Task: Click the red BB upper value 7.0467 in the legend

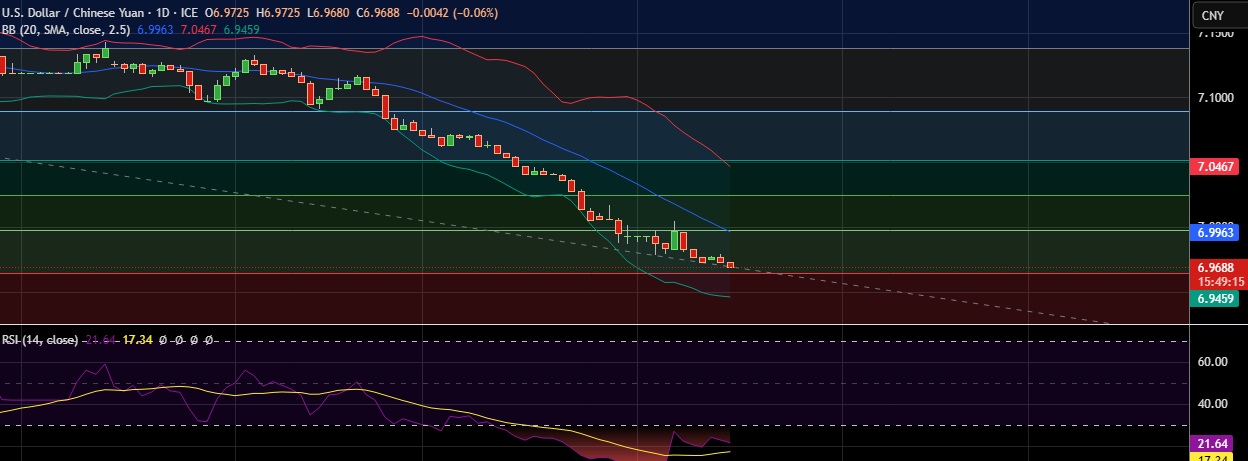Action: [197, 30]
